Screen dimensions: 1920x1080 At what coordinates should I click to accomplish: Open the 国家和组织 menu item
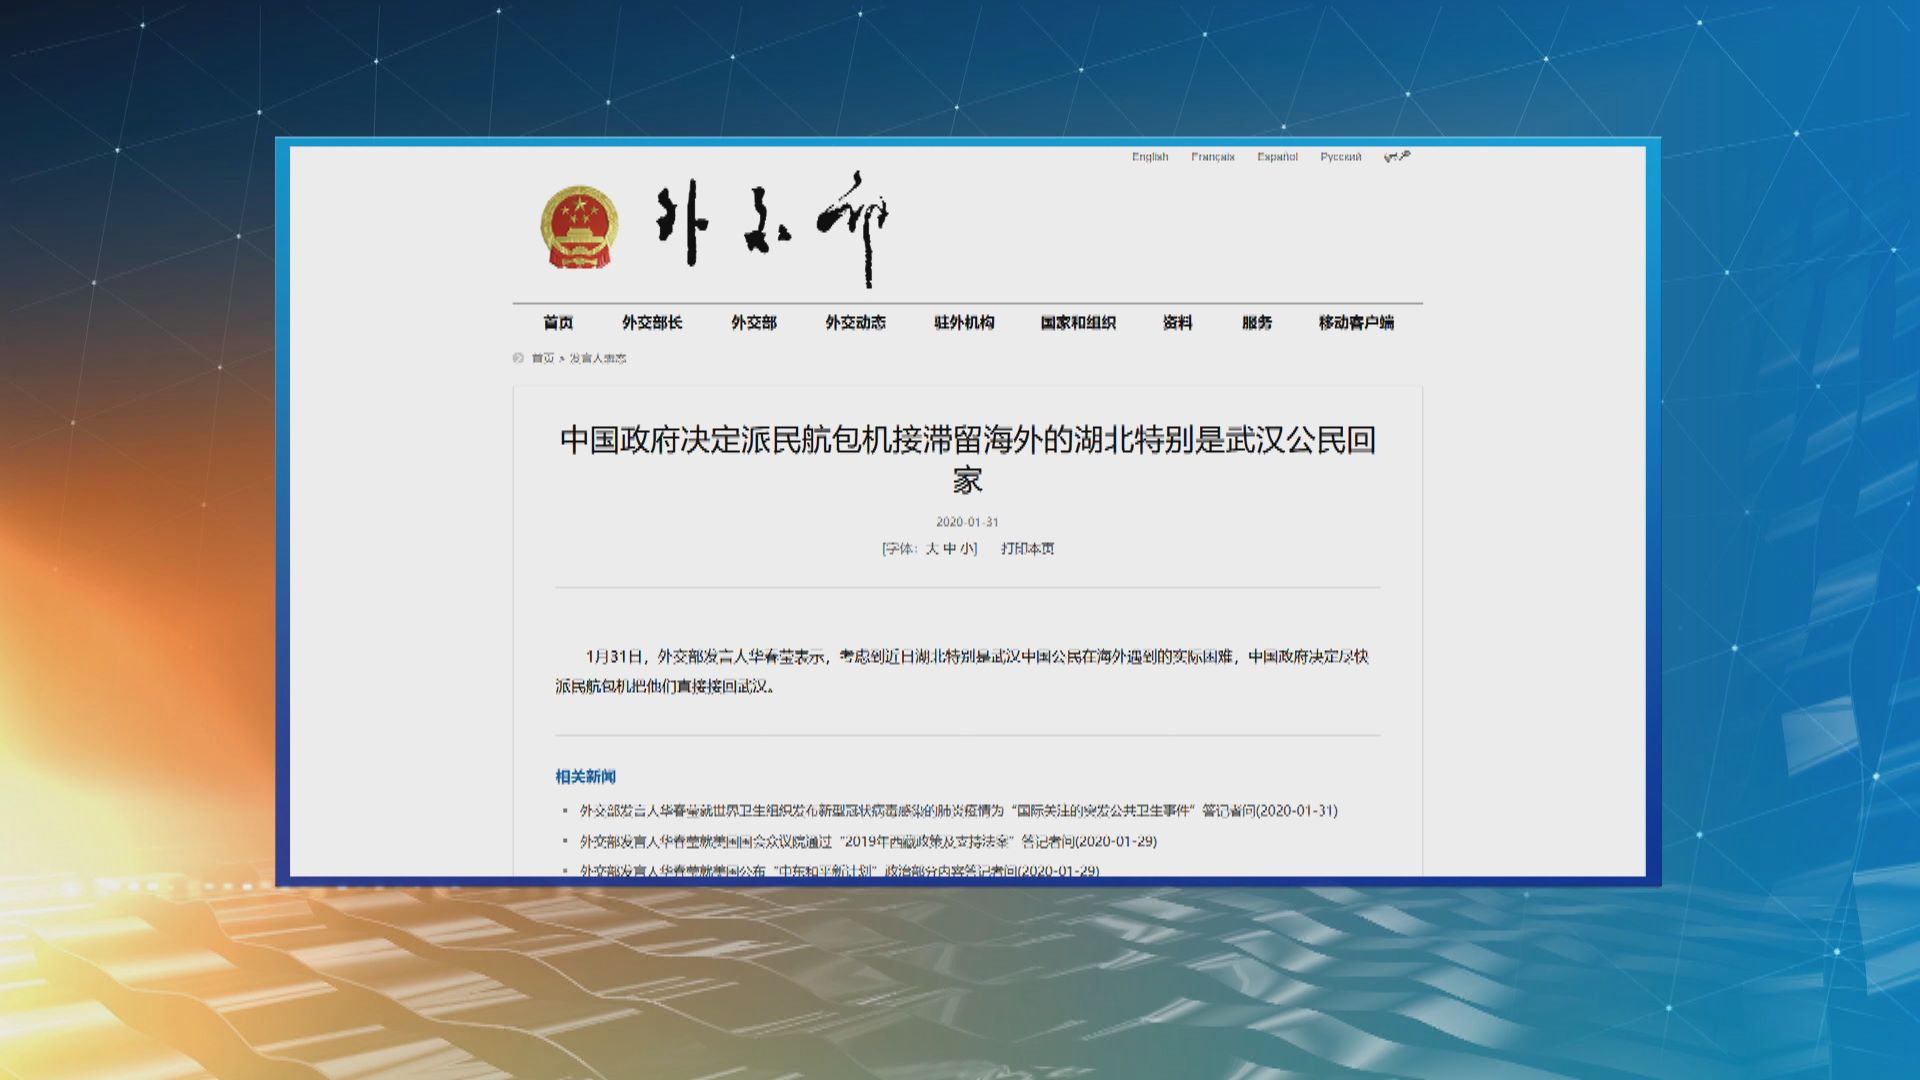[x=1077, y=322]
